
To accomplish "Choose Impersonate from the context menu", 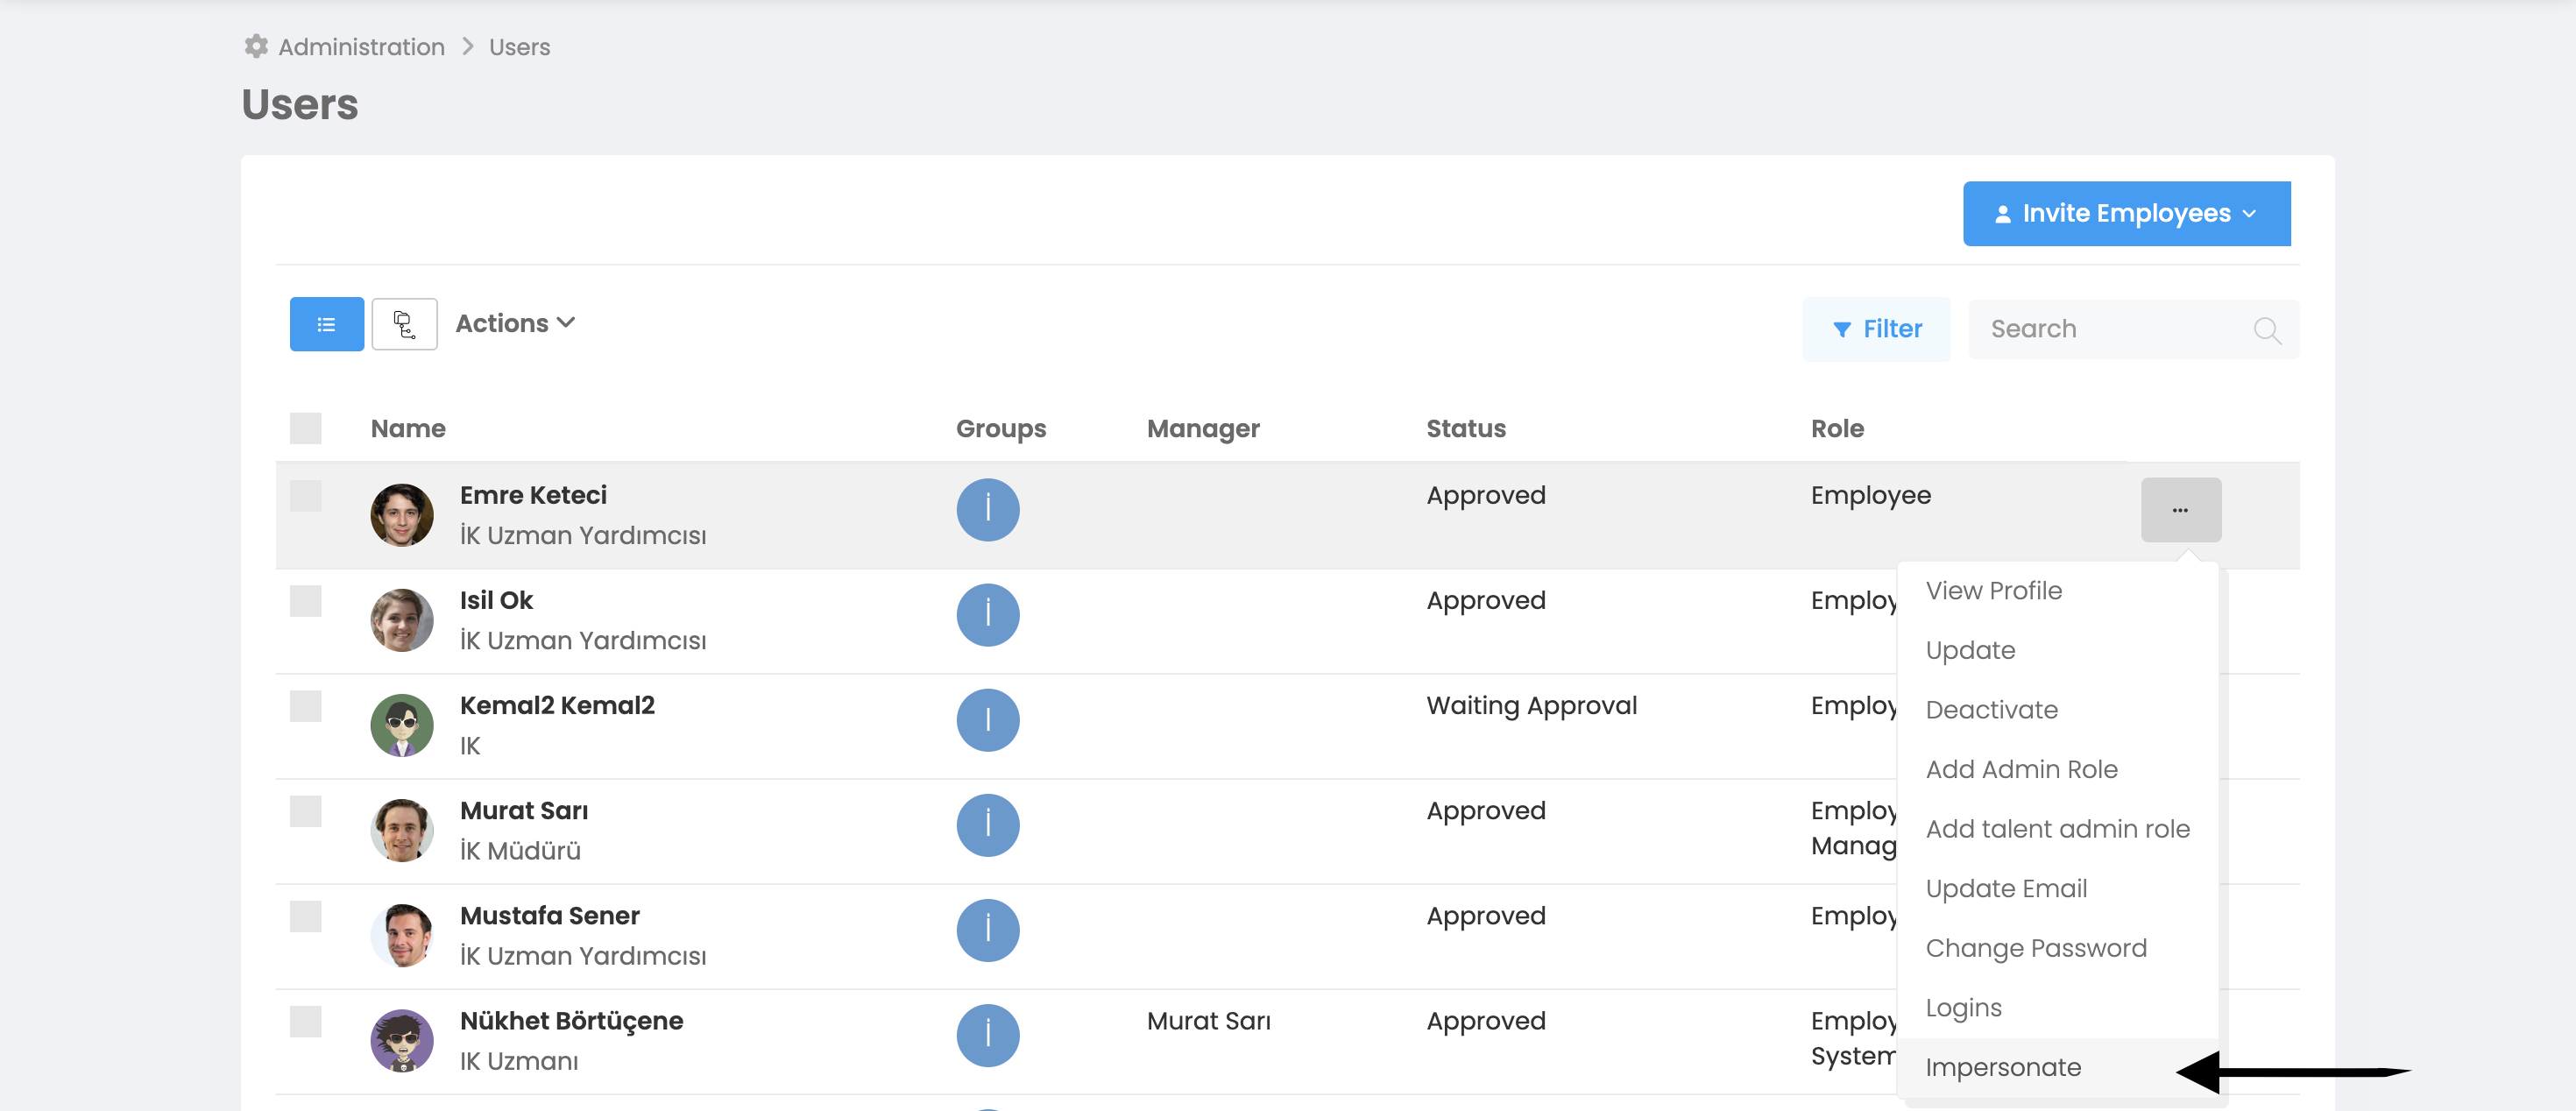I will [2003, 1067].
